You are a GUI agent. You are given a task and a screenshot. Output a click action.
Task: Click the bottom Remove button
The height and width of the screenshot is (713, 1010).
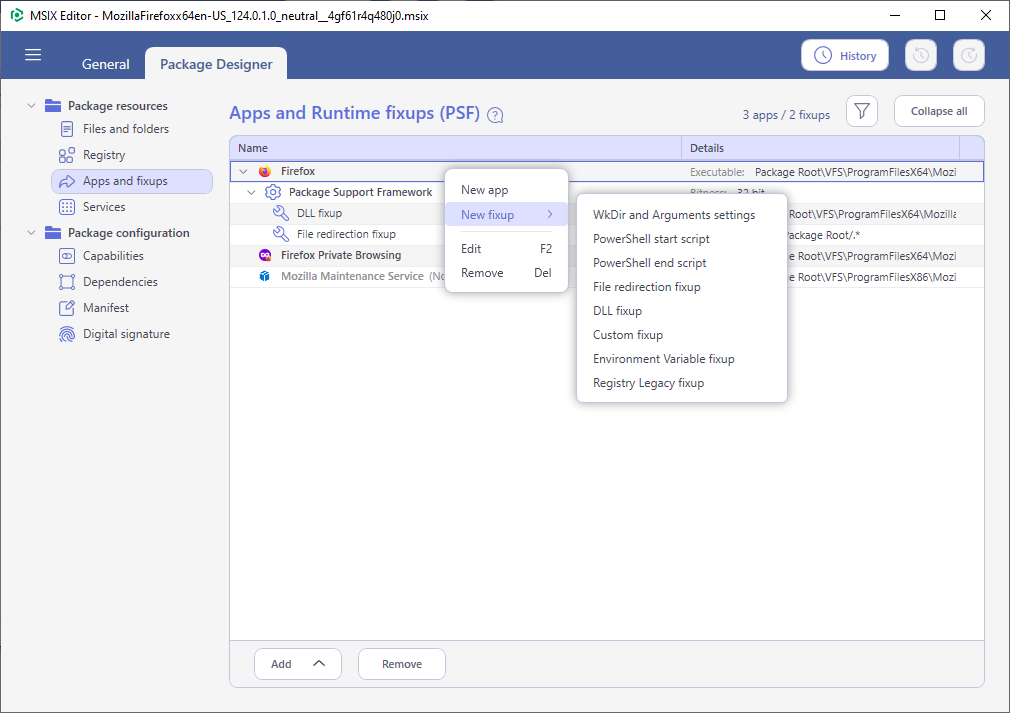[401, 664]
